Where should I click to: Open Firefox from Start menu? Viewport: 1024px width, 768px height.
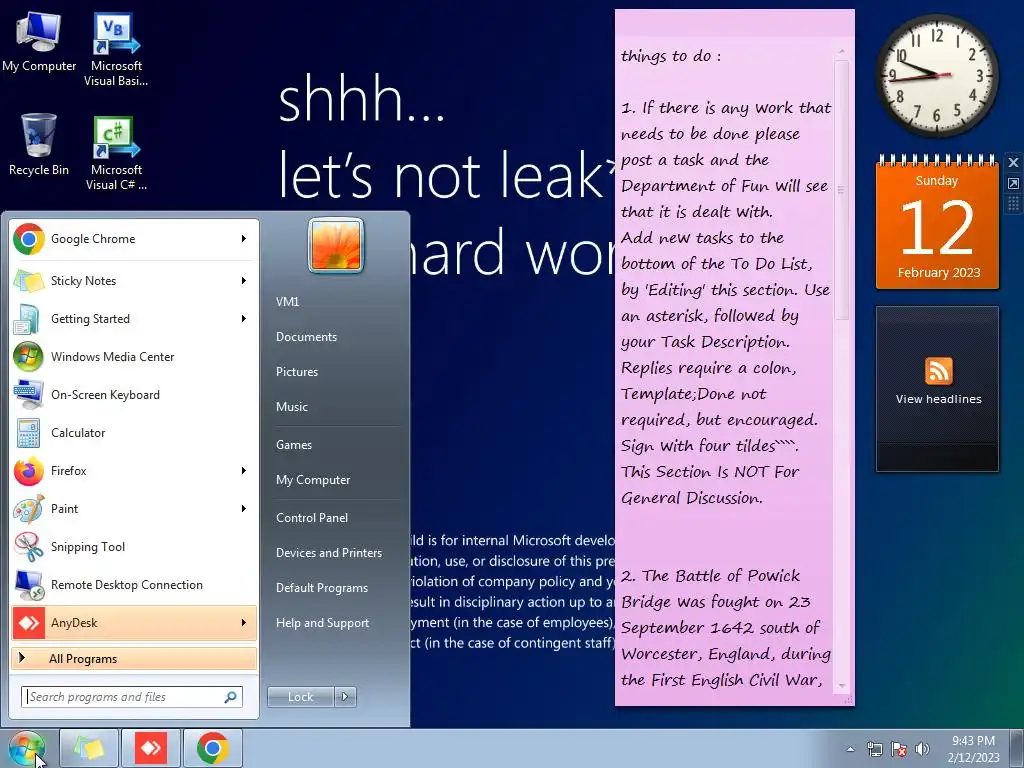[134, 471]
